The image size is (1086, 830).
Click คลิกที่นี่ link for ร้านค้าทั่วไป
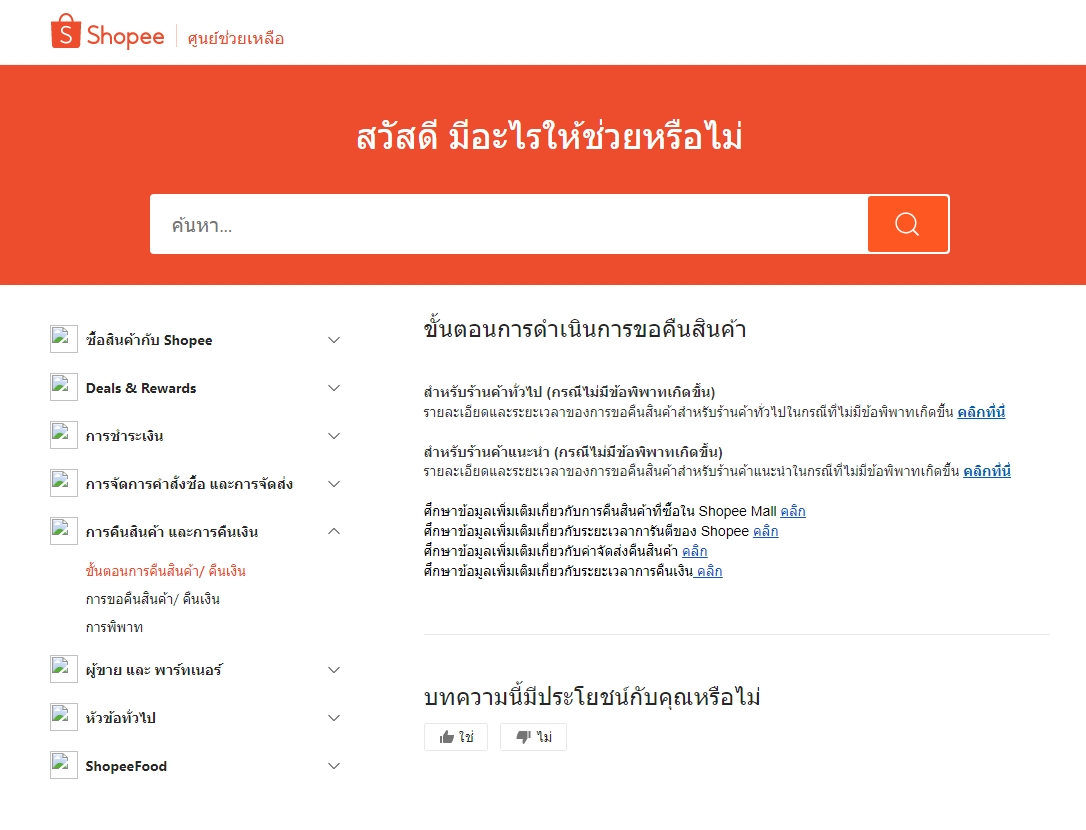click(981, 412)
